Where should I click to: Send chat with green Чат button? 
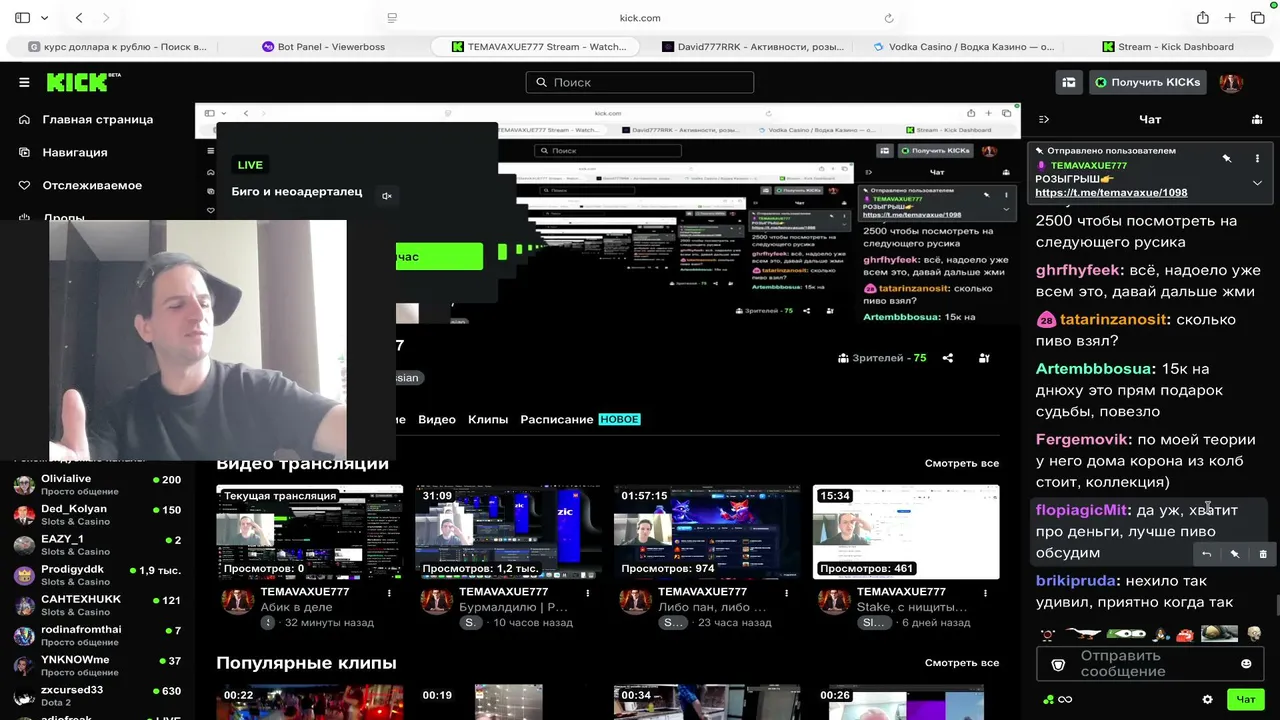1246,699
